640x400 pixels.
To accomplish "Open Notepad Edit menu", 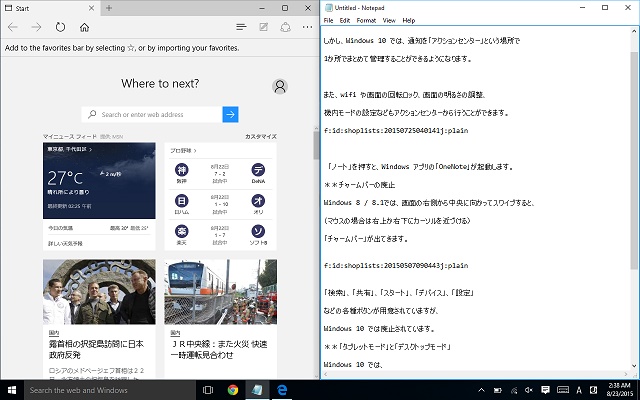I will pos(344,20).
